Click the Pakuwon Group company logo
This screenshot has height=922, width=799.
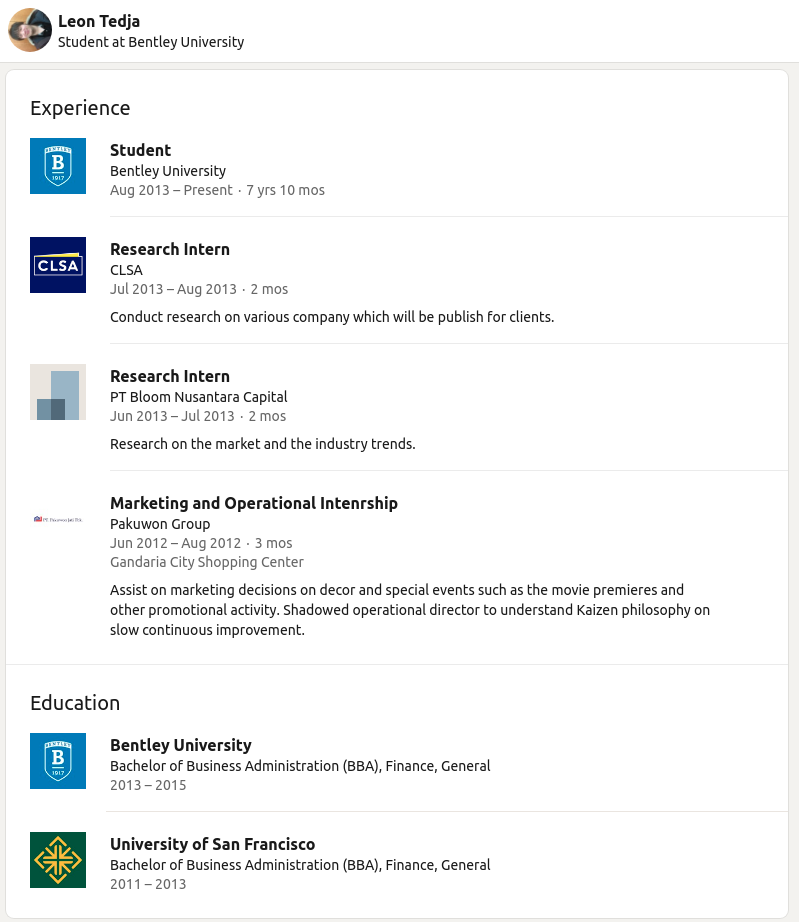[x=58, y=519]
